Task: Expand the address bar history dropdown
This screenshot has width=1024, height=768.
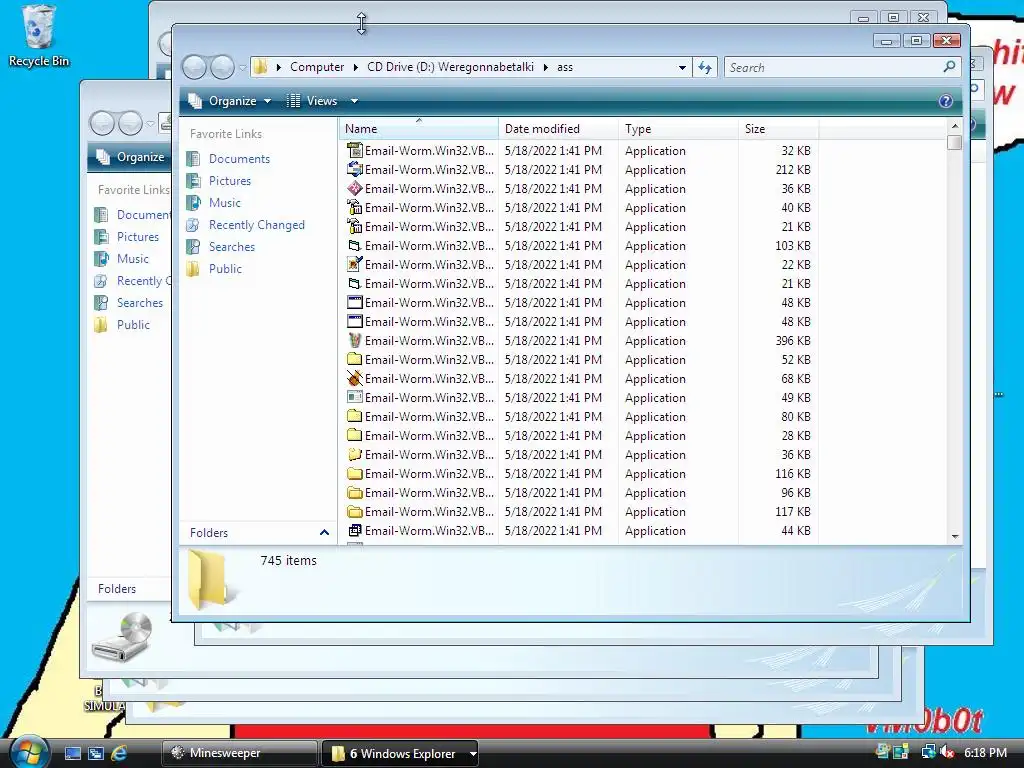Action: coord(682,67)
